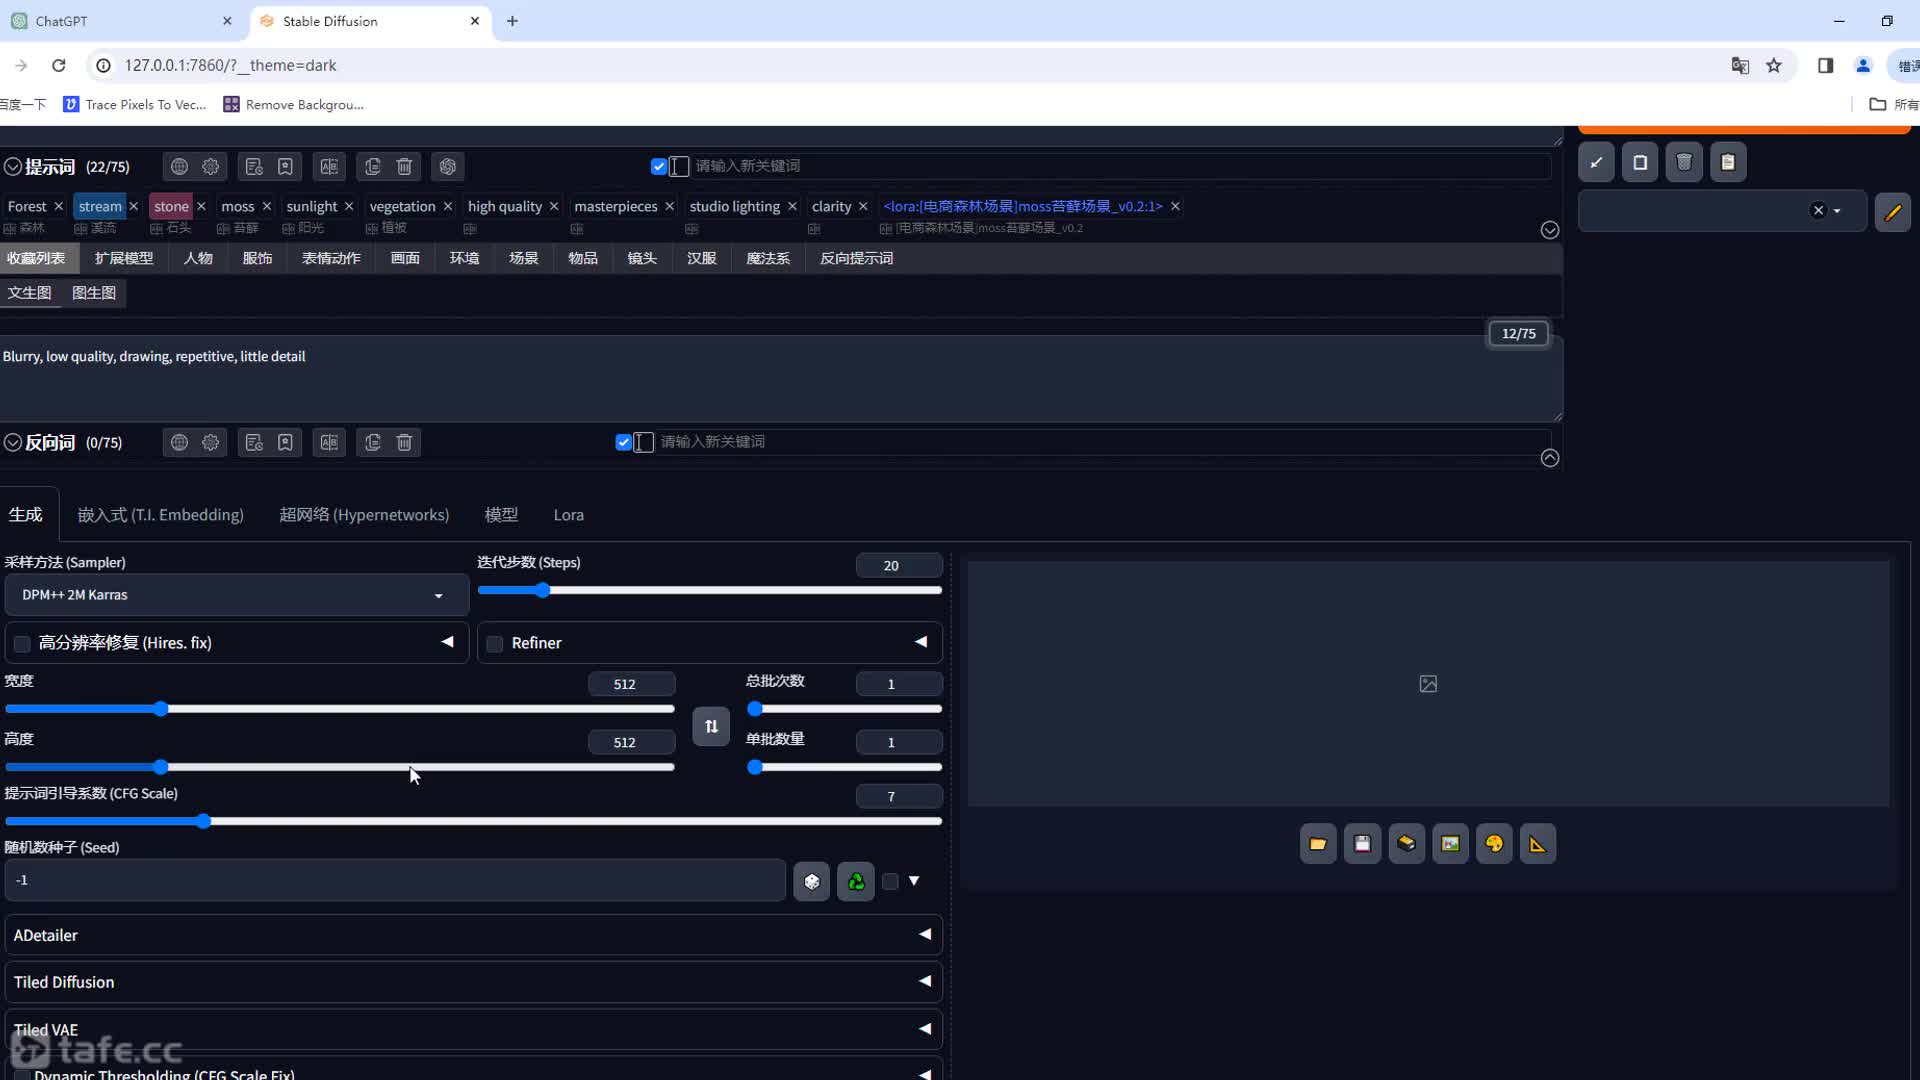Image resolution: width=1920 pixels, height=1080 pixels.
Task: Click the palette send-to-inpaint icon
Action: tap(1494, 844)
